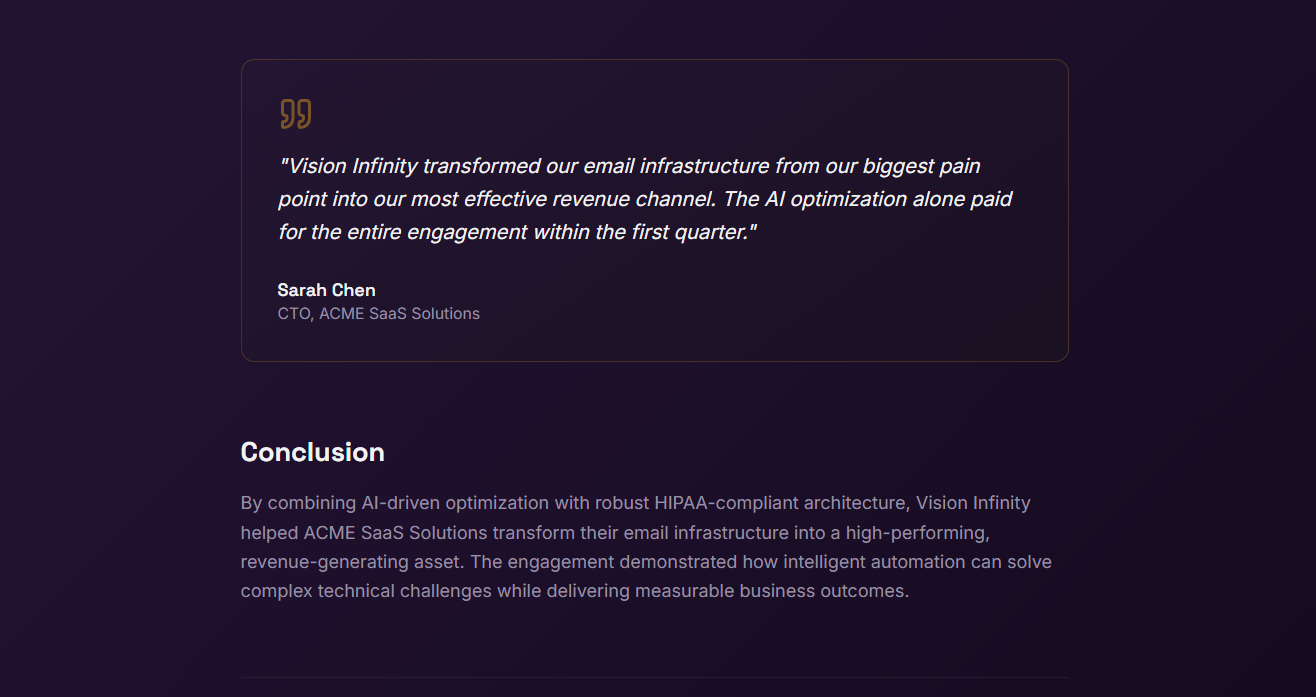Click the author name Sarah Chen
The width and height of the screenshot is (1316, 697).
click(x=327, y=290)
